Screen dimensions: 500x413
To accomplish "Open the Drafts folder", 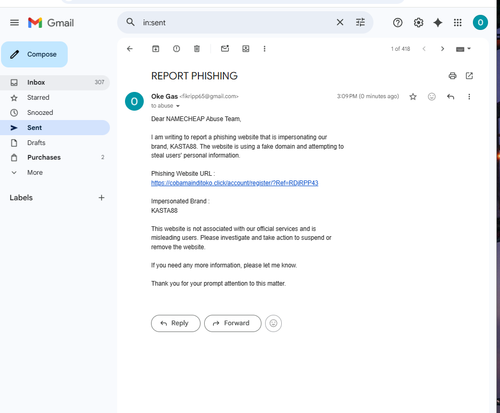I will (55, 143).
